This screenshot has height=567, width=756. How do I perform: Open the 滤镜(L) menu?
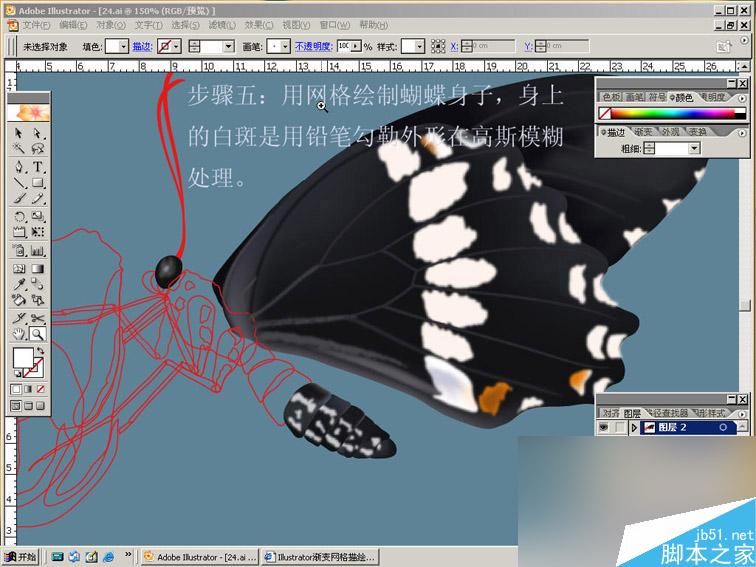[x=222, y=25]
